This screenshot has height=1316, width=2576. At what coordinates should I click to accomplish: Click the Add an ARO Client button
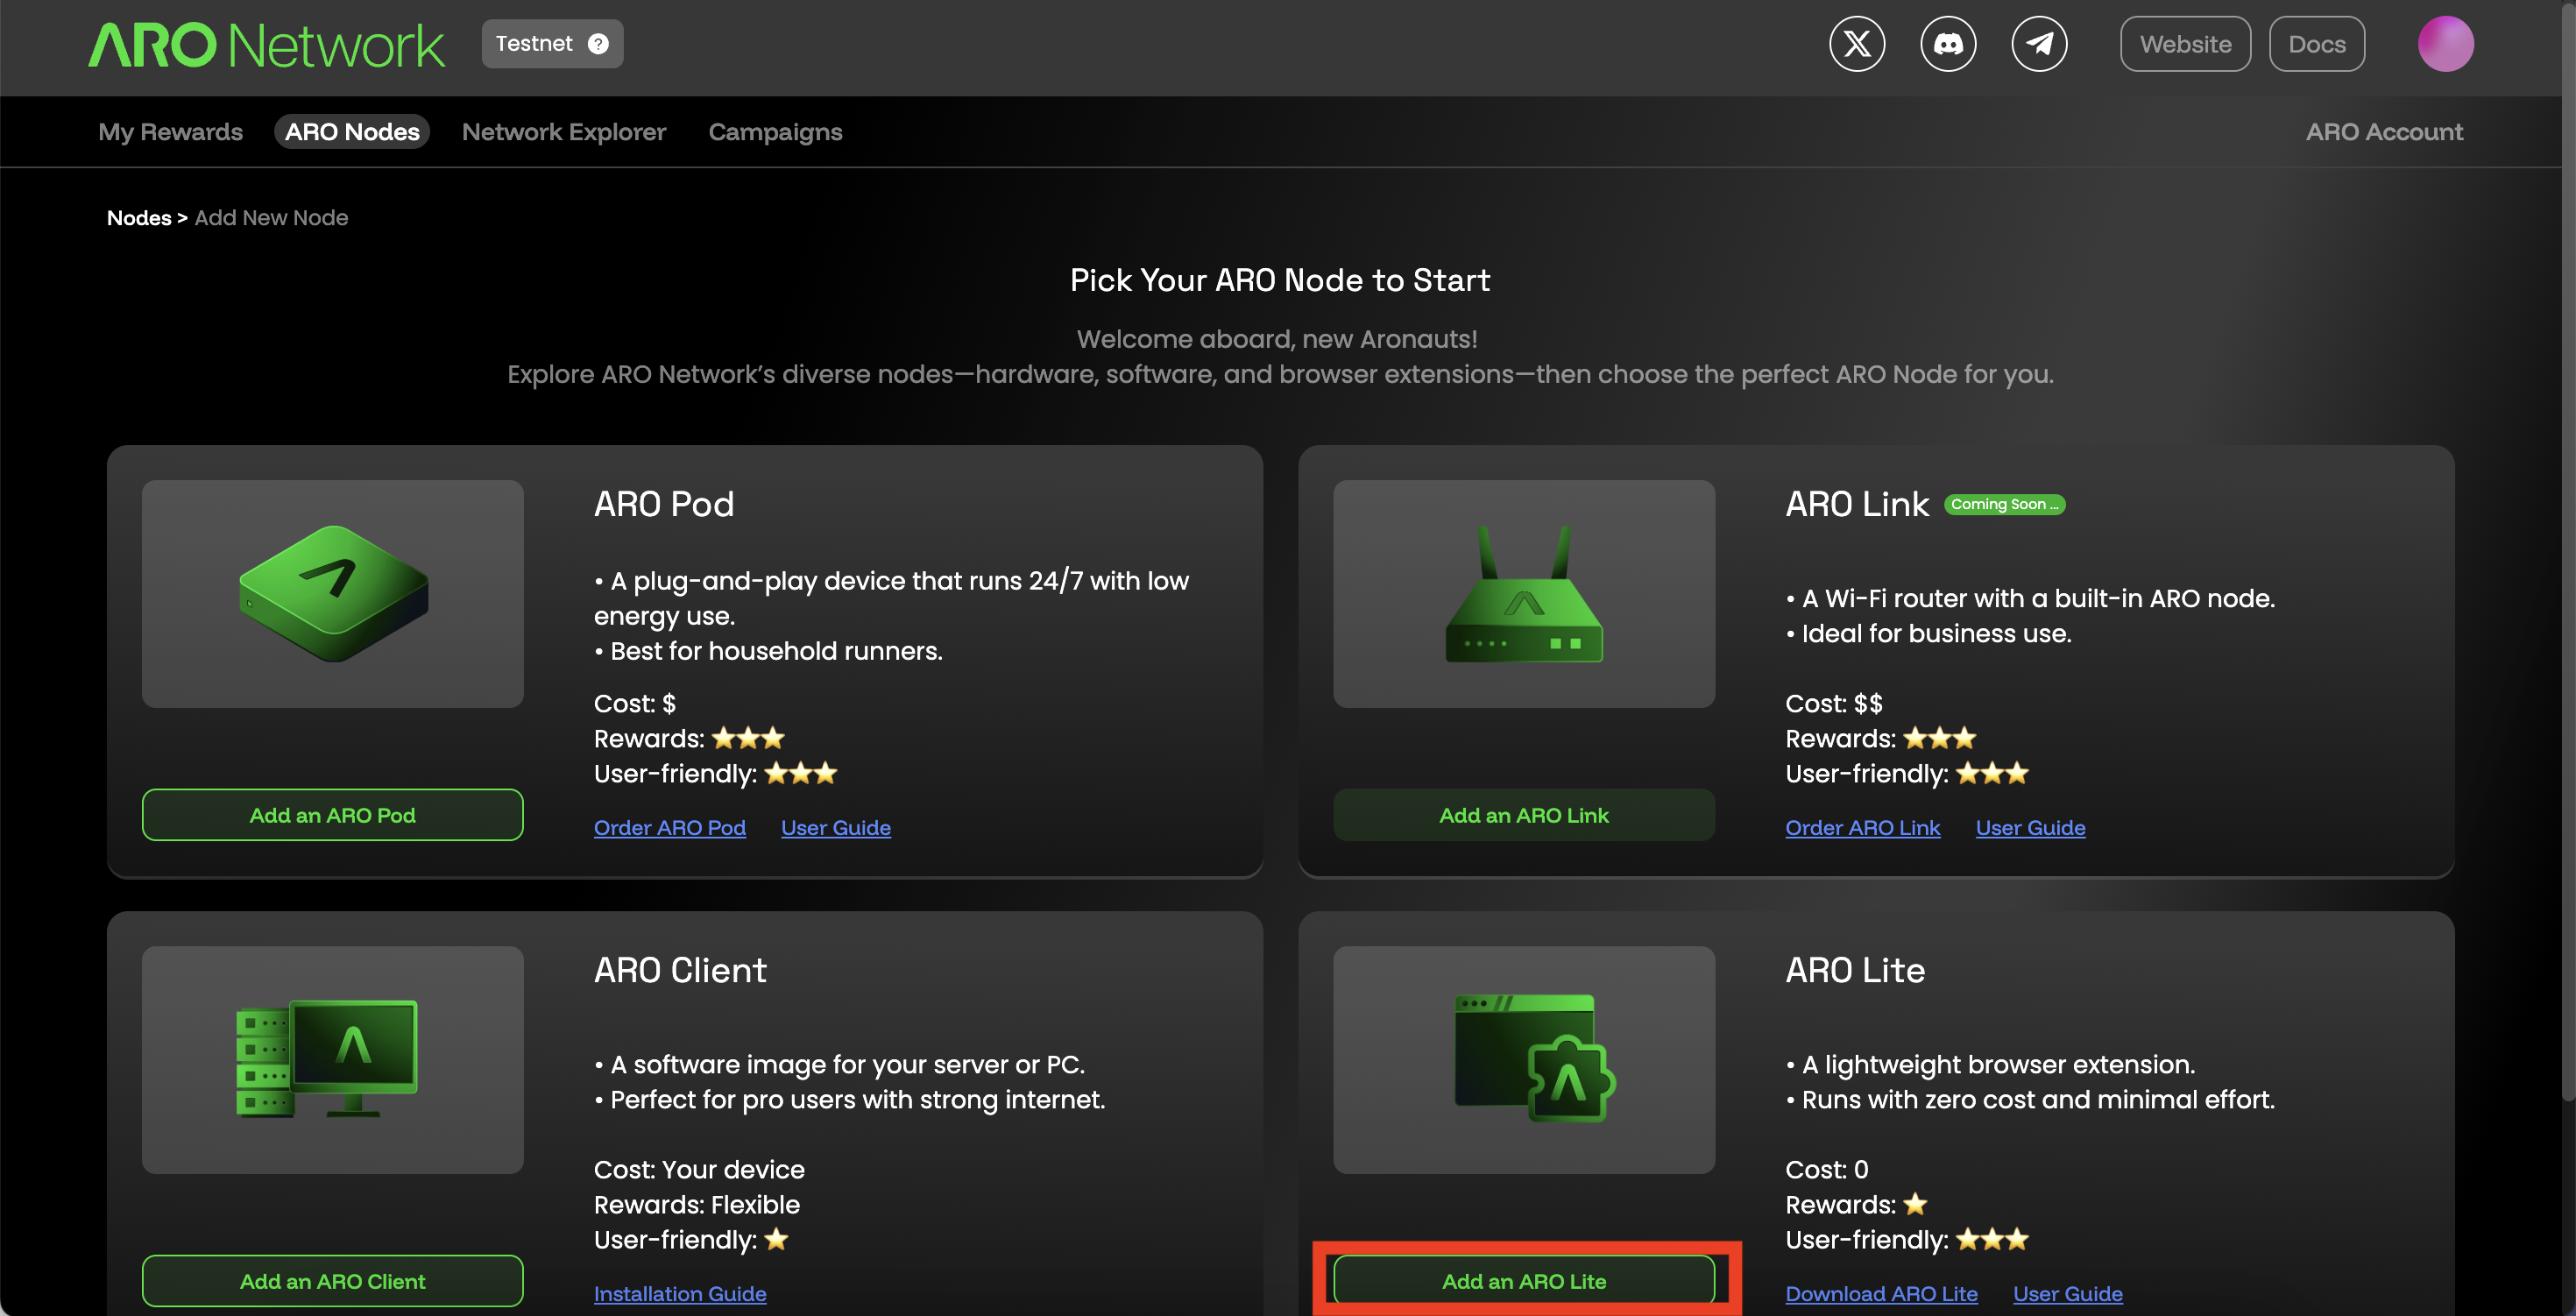[x=332, y=1281]
